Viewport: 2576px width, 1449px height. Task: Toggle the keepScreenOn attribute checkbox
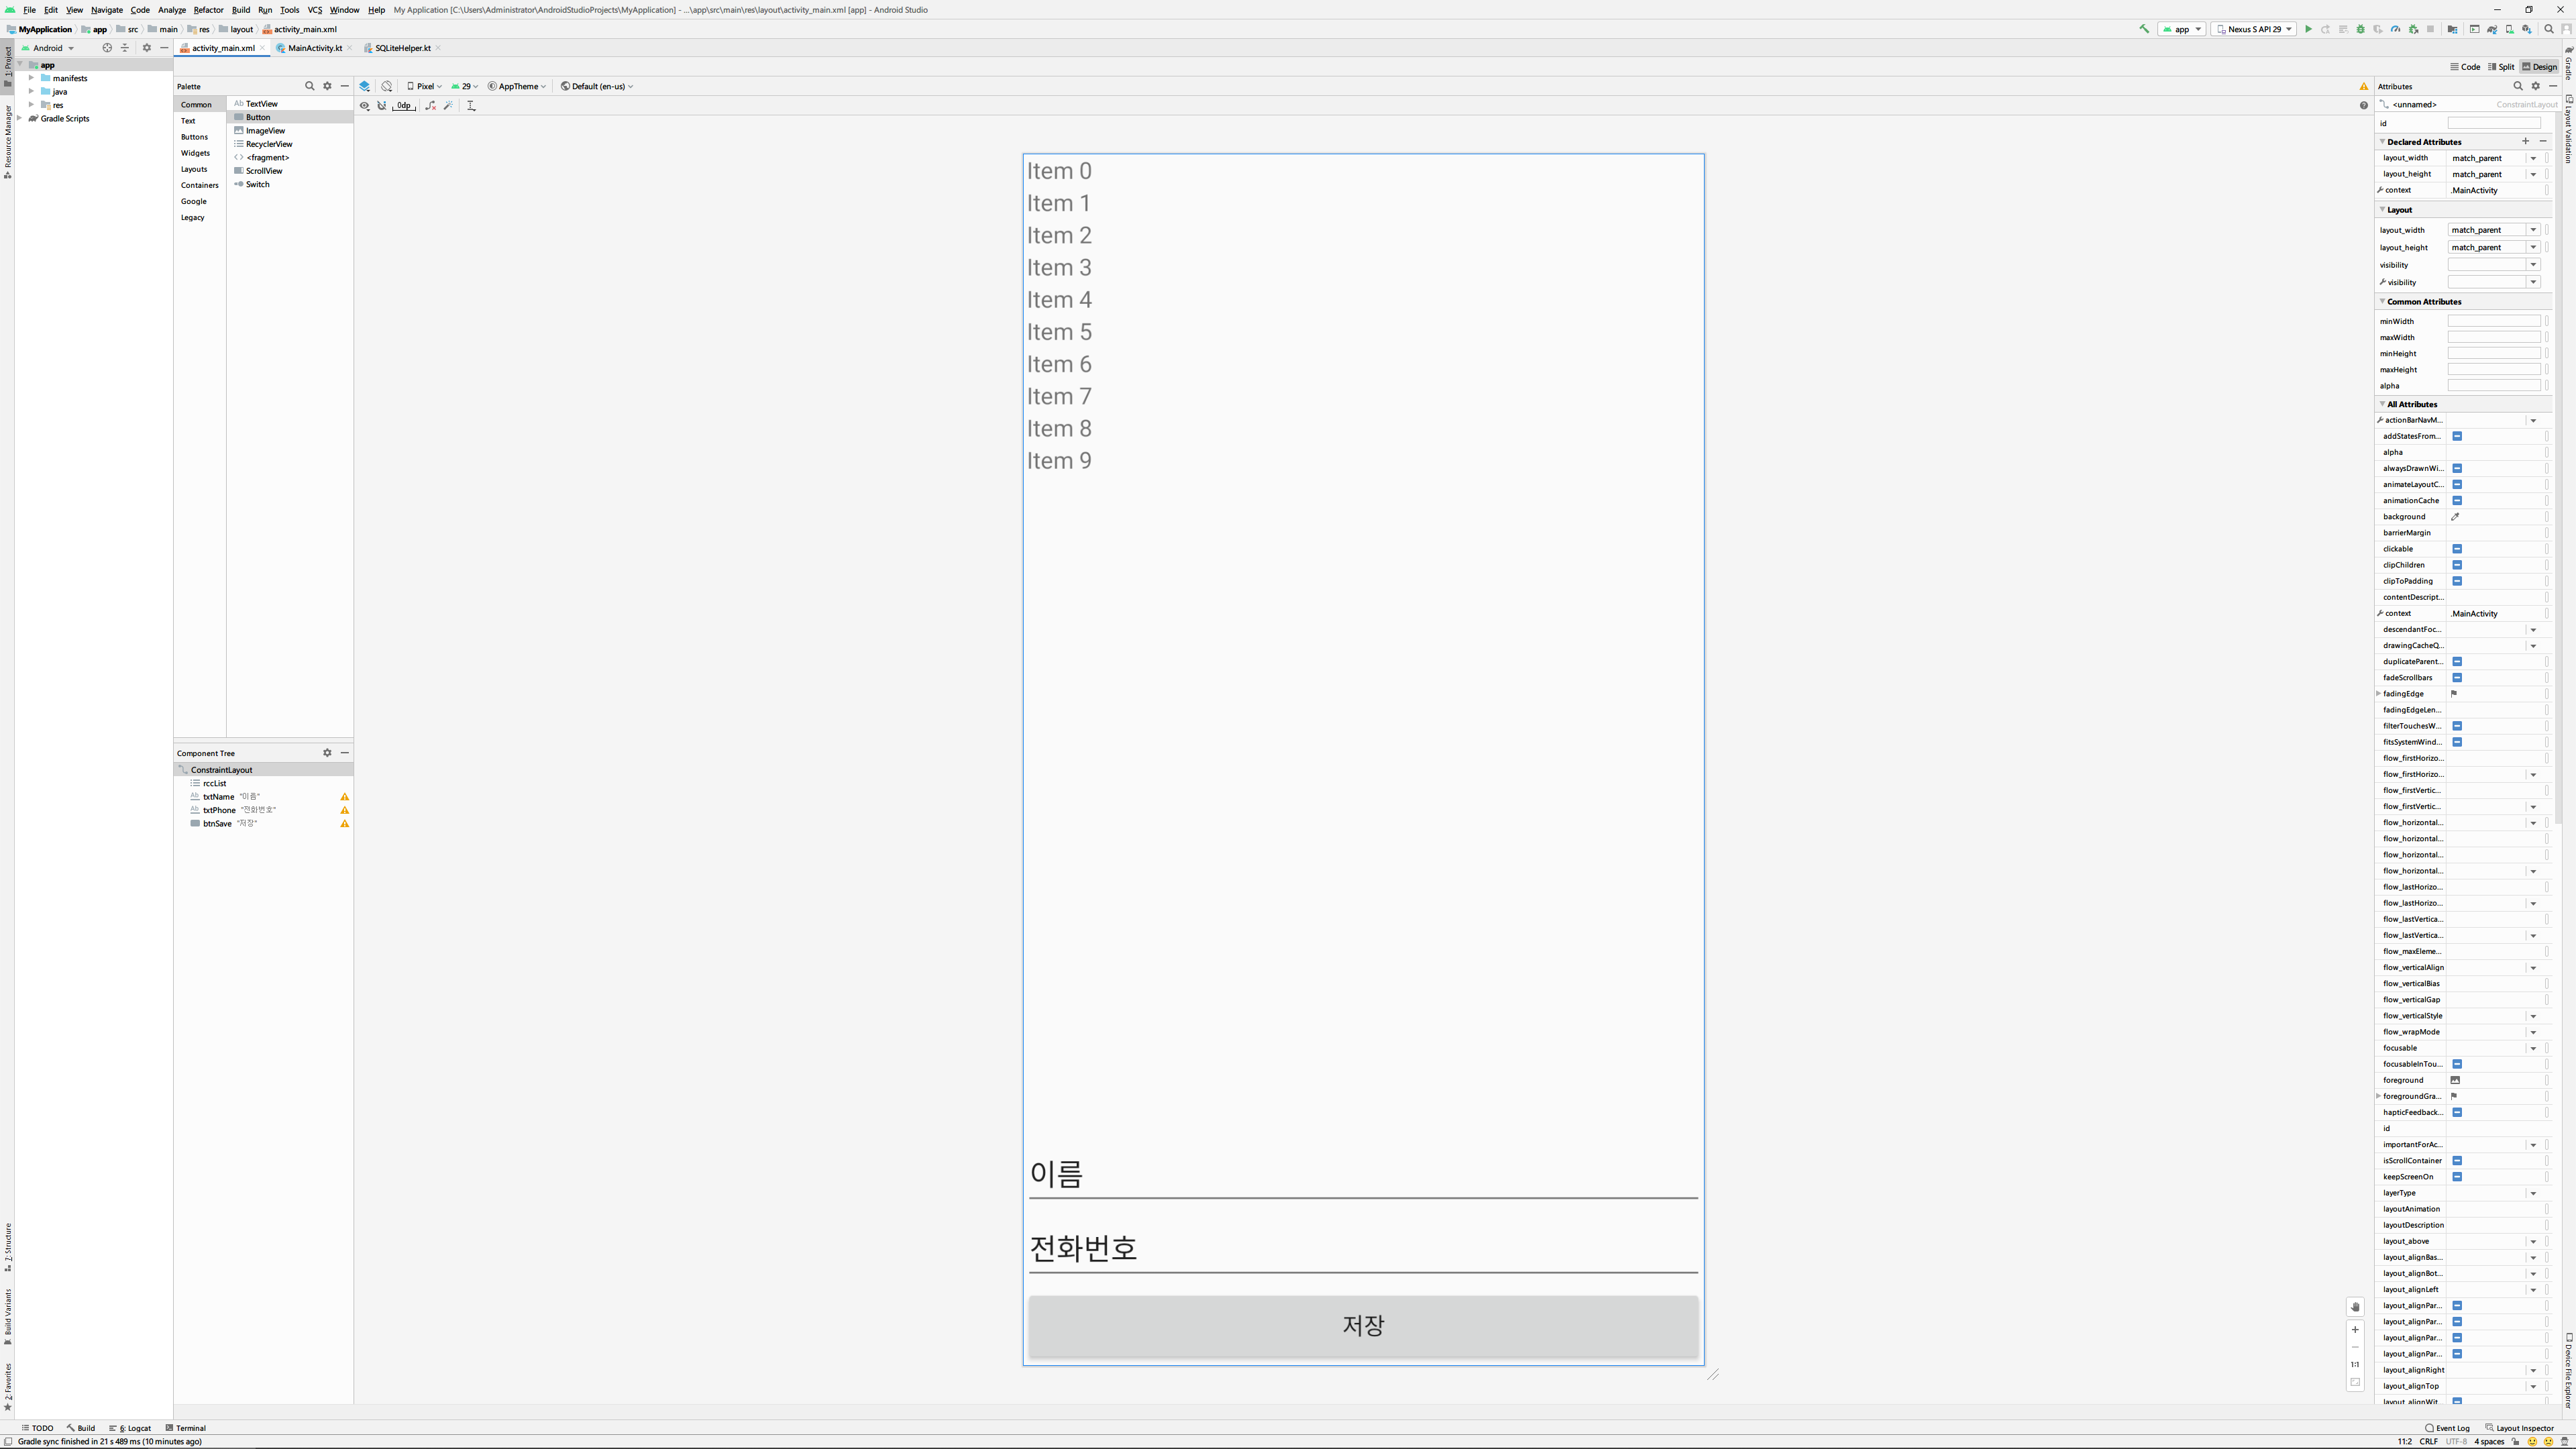2456,1177
